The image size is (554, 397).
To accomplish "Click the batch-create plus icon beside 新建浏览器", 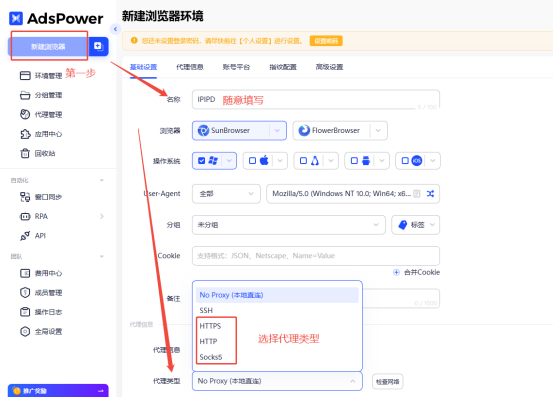I will tap(98, 46).
